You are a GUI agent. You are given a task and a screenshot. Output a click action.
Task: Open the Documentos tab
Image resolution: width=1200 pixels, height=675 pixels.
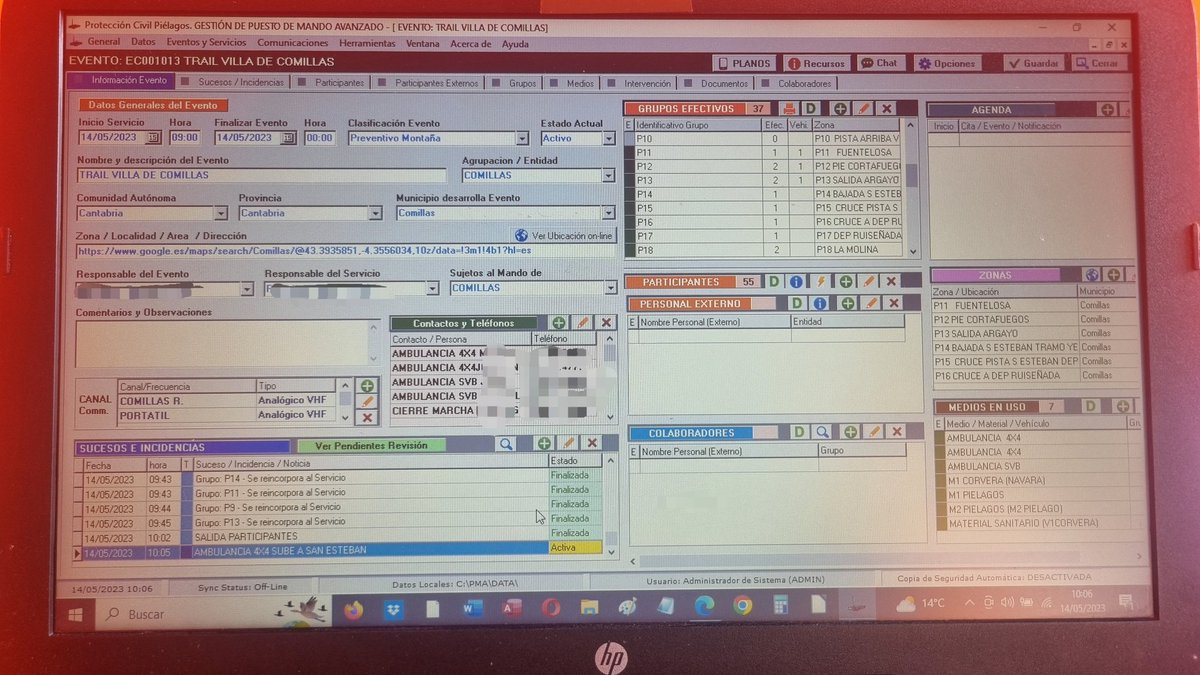(717, 84)
